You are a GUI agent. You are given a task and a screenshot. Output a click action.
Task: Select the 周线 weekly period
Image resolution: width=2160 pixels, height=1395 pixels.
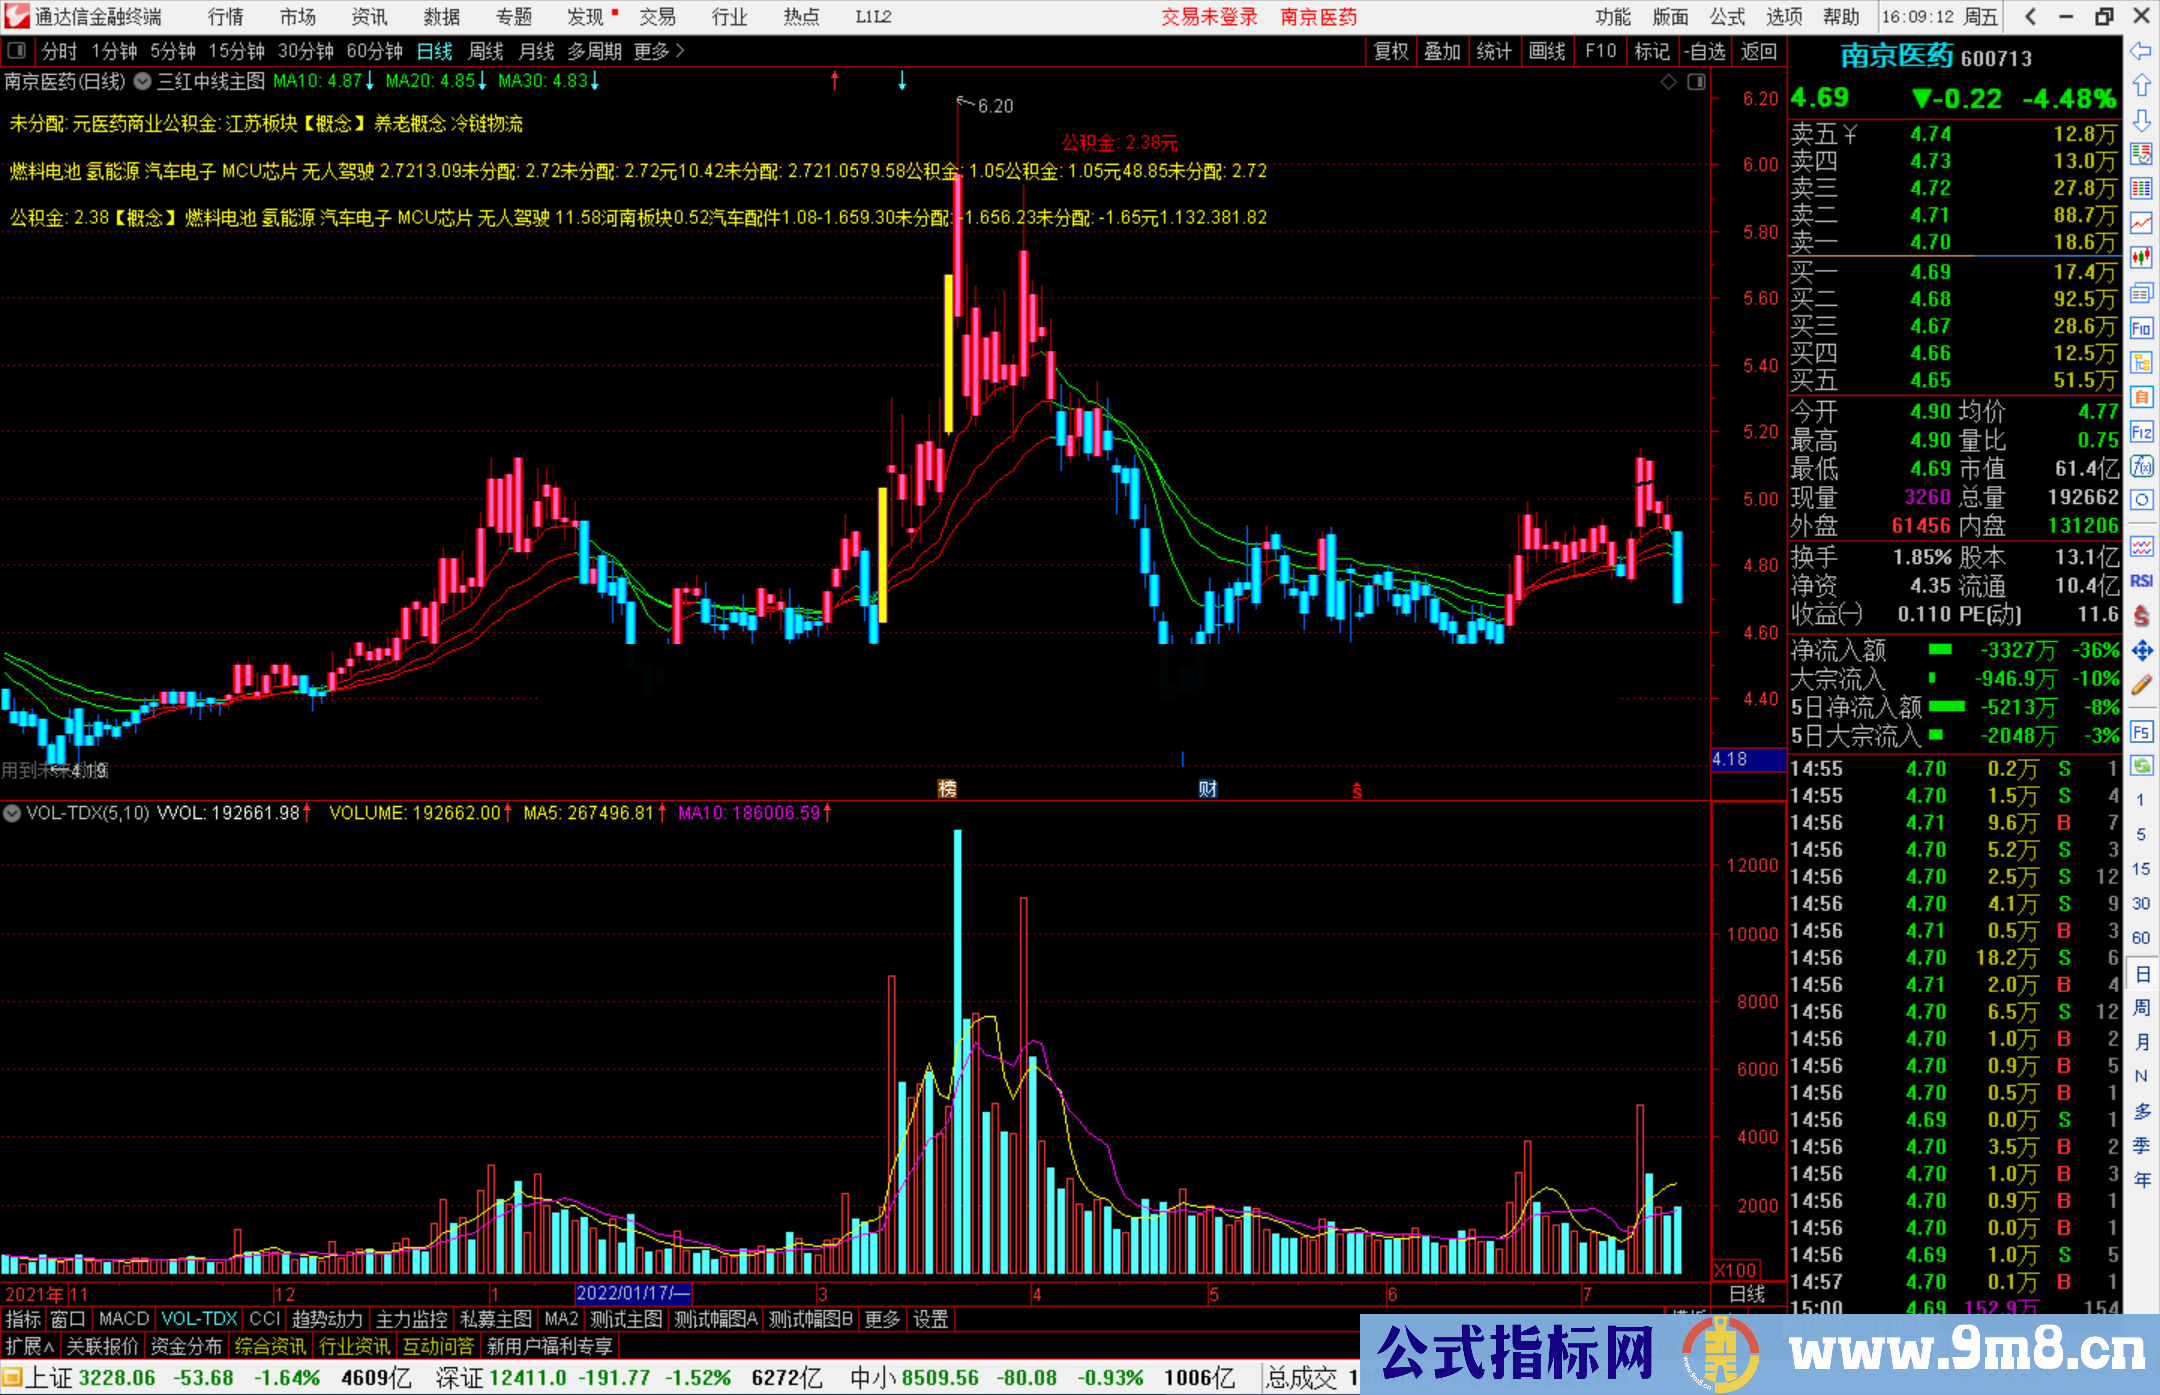(x=486, y=51)
